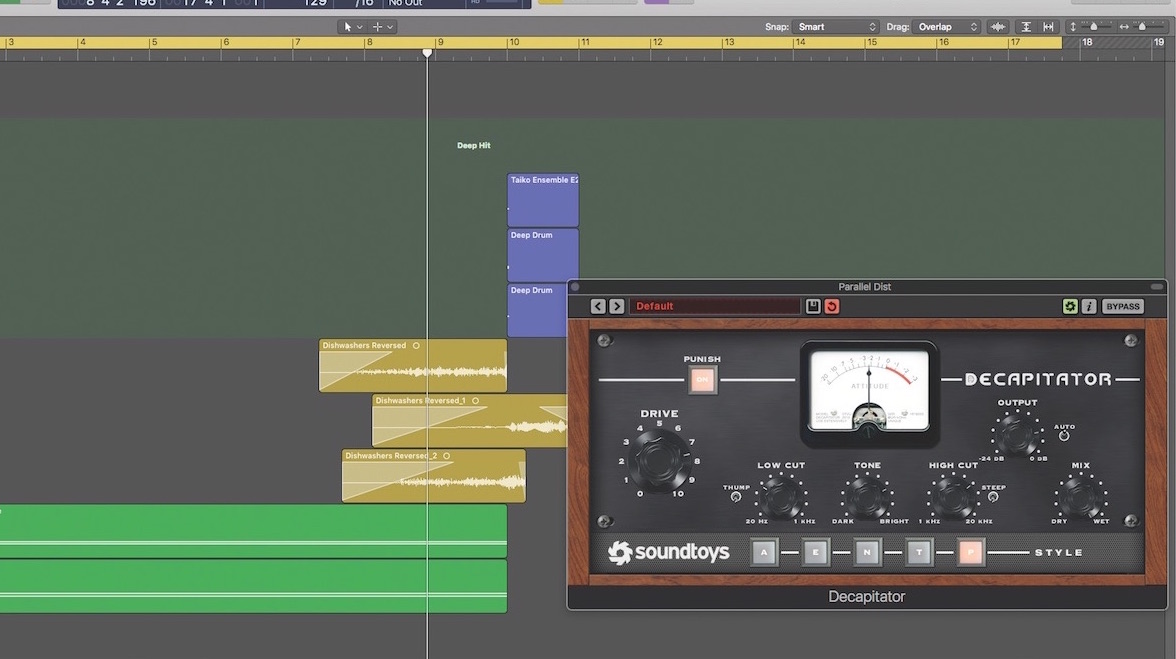Screen dimensions: 1176x659
Task: Click the Decapitator label at window bottom
Action: 866,597
